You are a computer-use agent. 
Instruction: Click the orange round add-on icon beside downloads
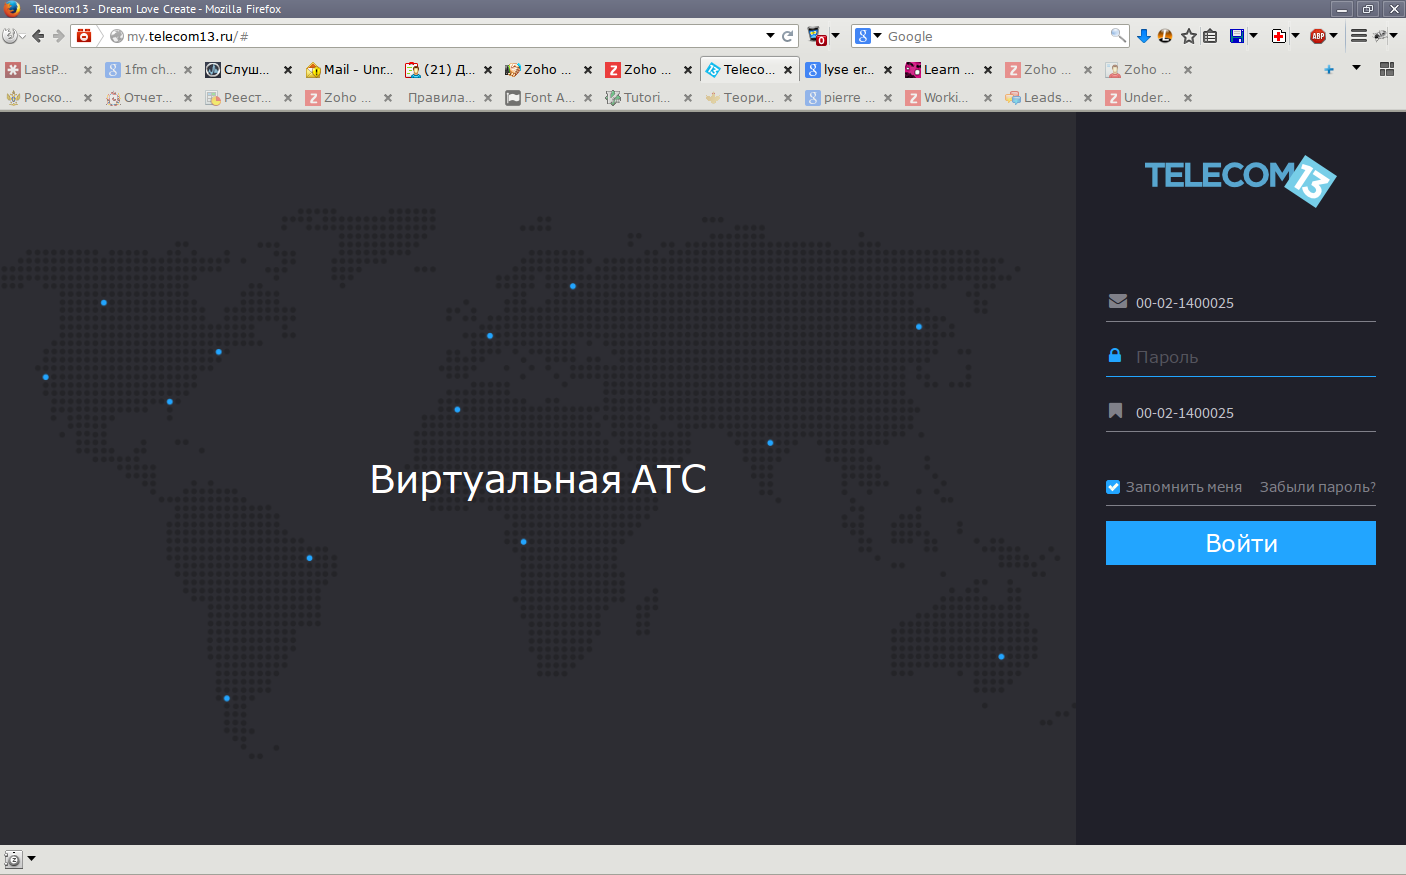1165,36
